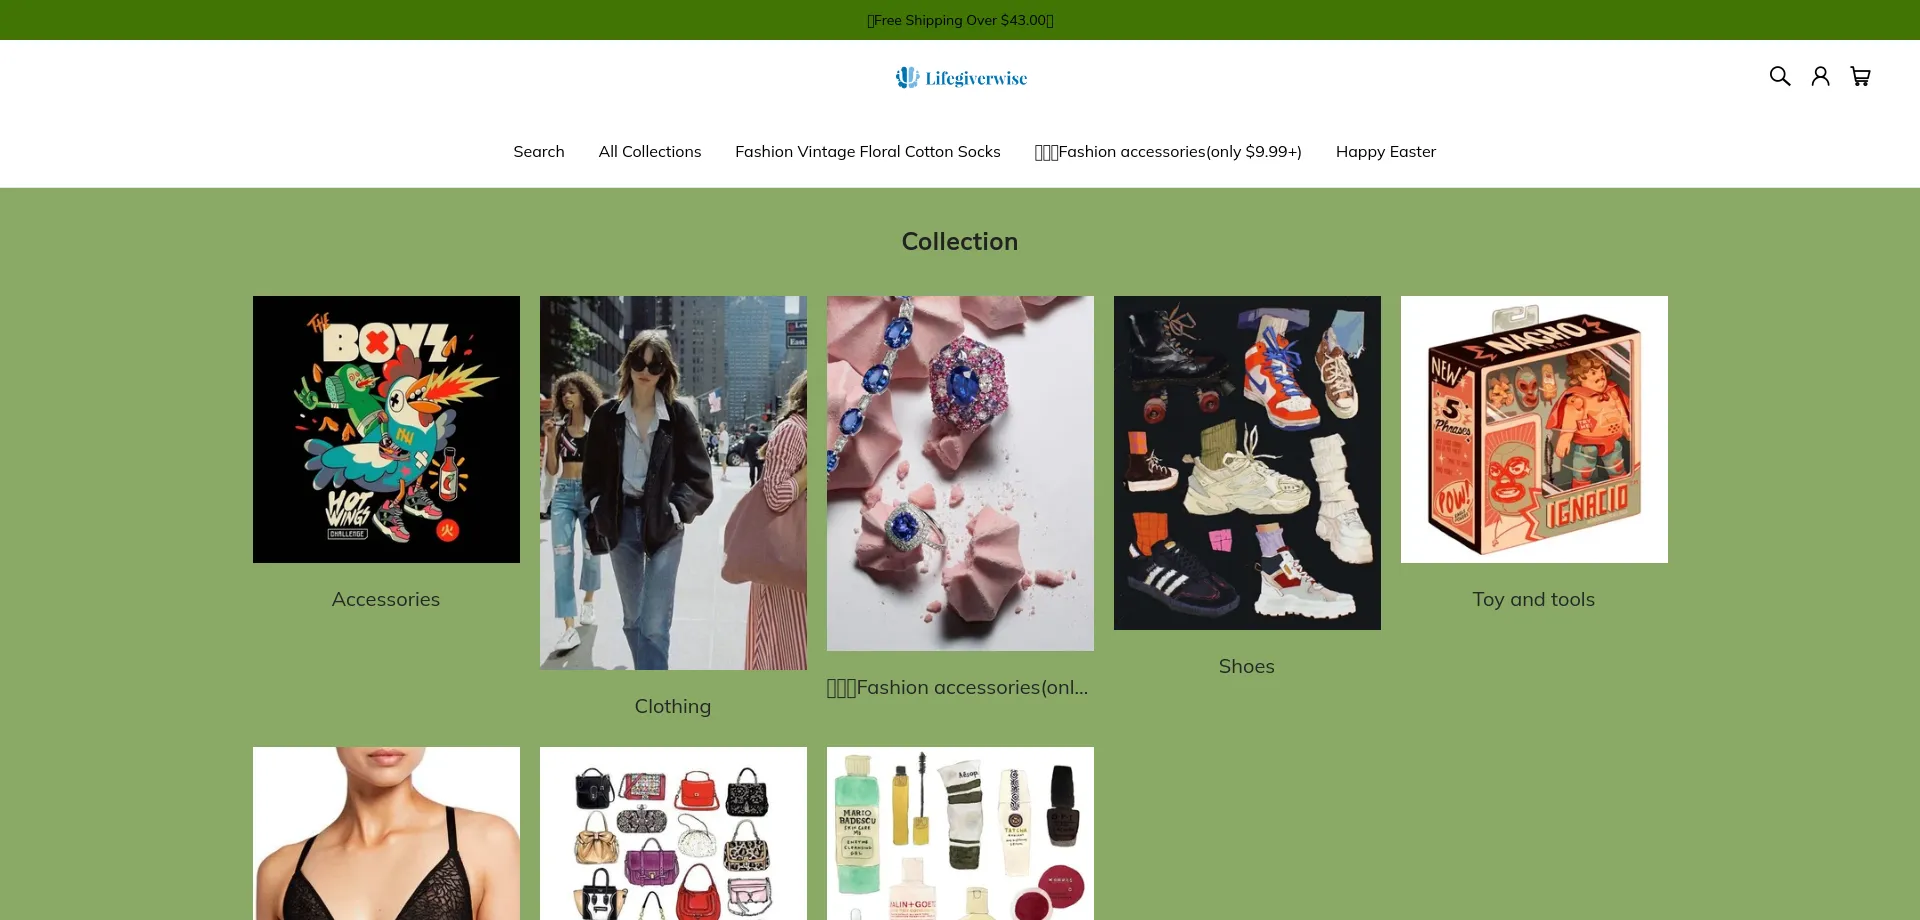1920x920 pixels.
Task: Click the Nacho Ignacio toy box image
Action: (1534, 429)
